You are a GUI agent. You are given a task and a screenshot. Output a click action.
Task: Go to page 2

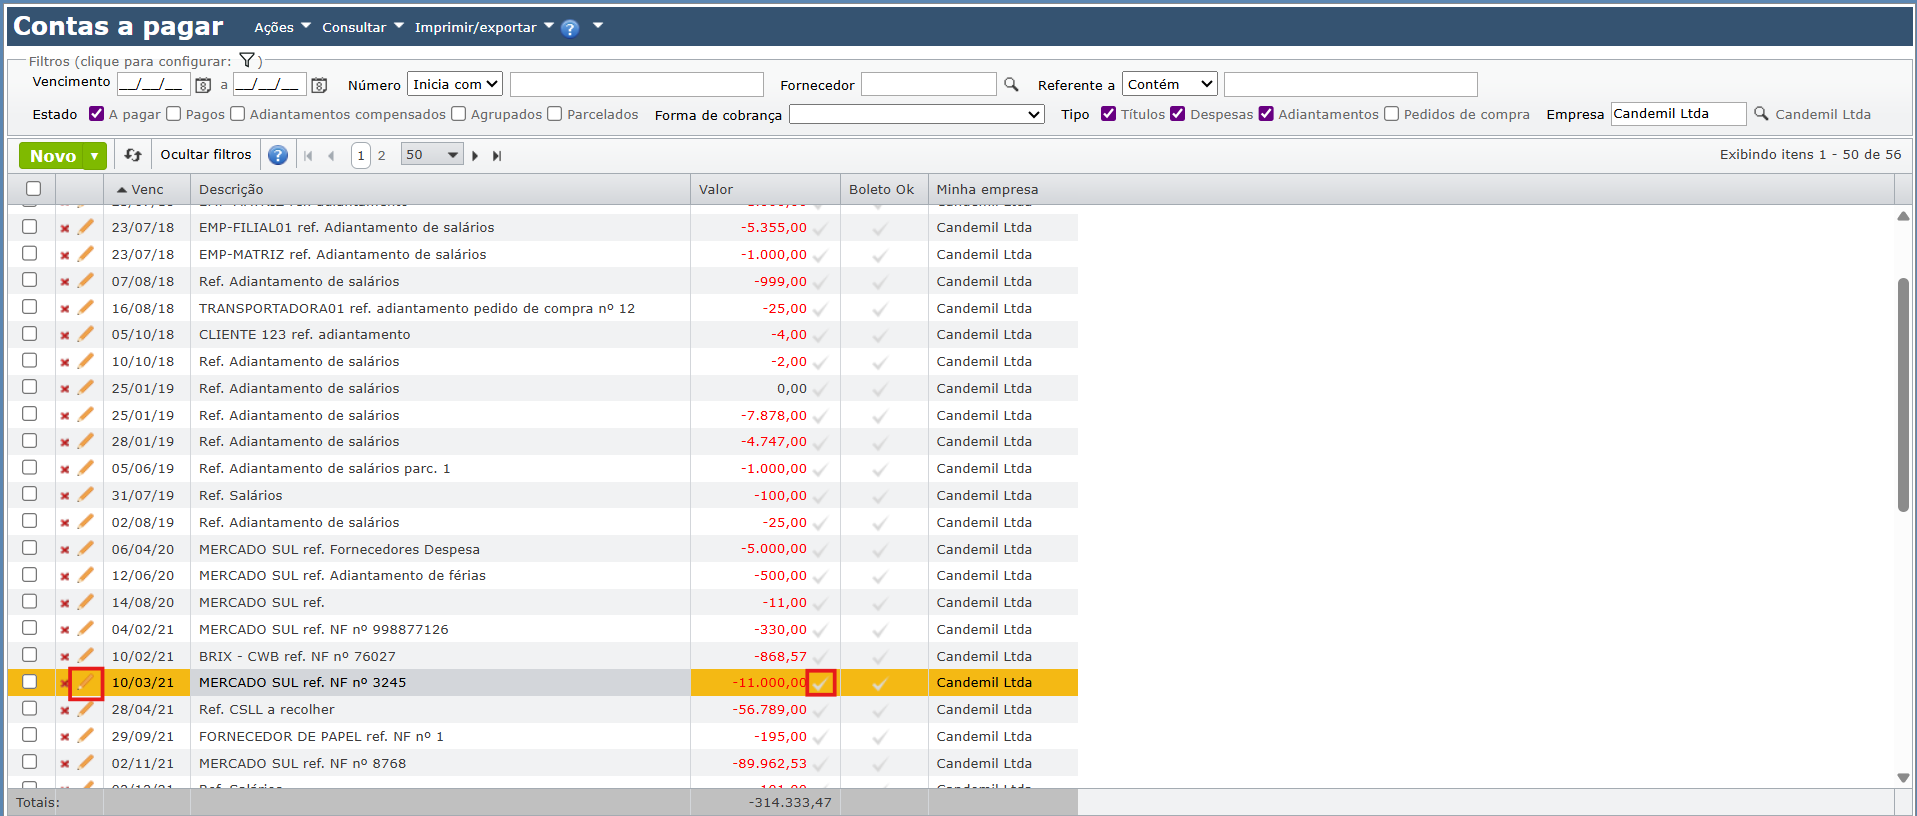[381, 156]
